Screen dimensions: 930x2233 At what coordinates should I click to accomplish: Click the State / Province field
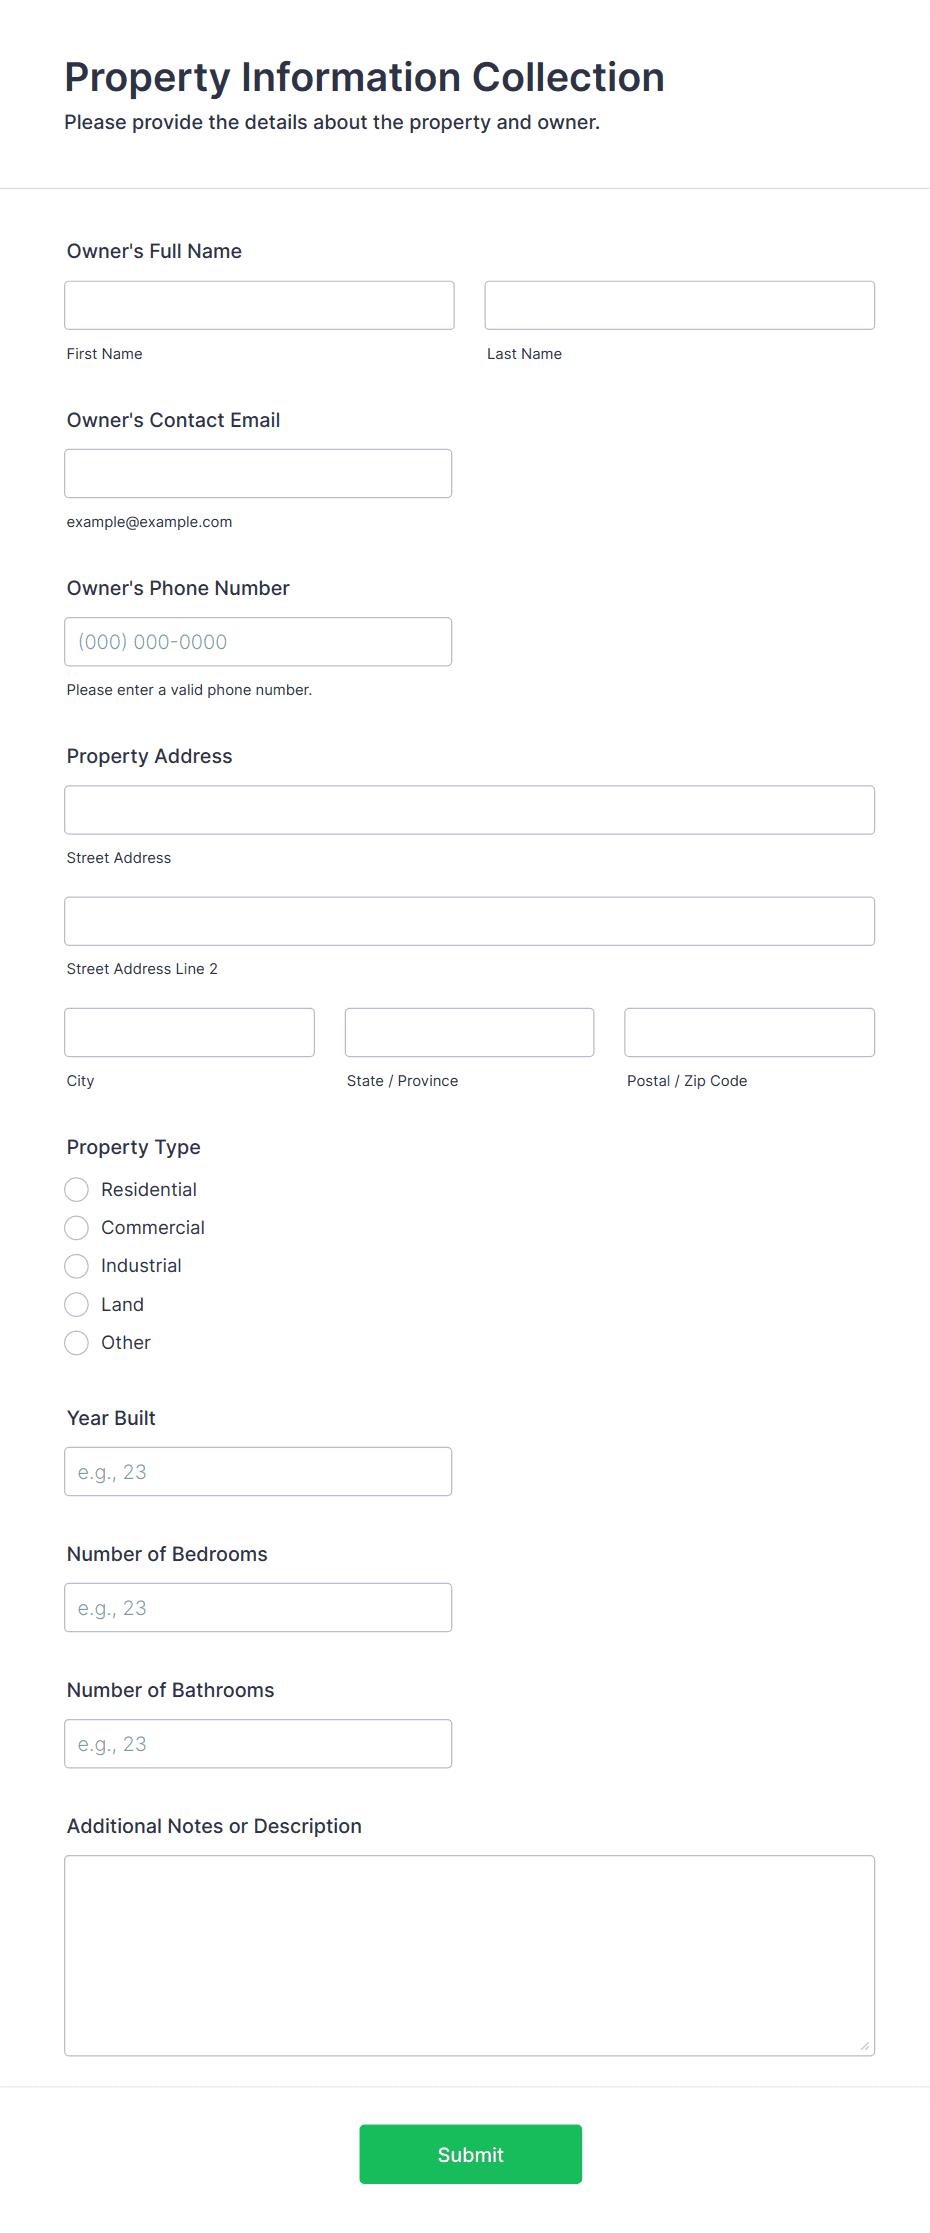coord(469,1032)
